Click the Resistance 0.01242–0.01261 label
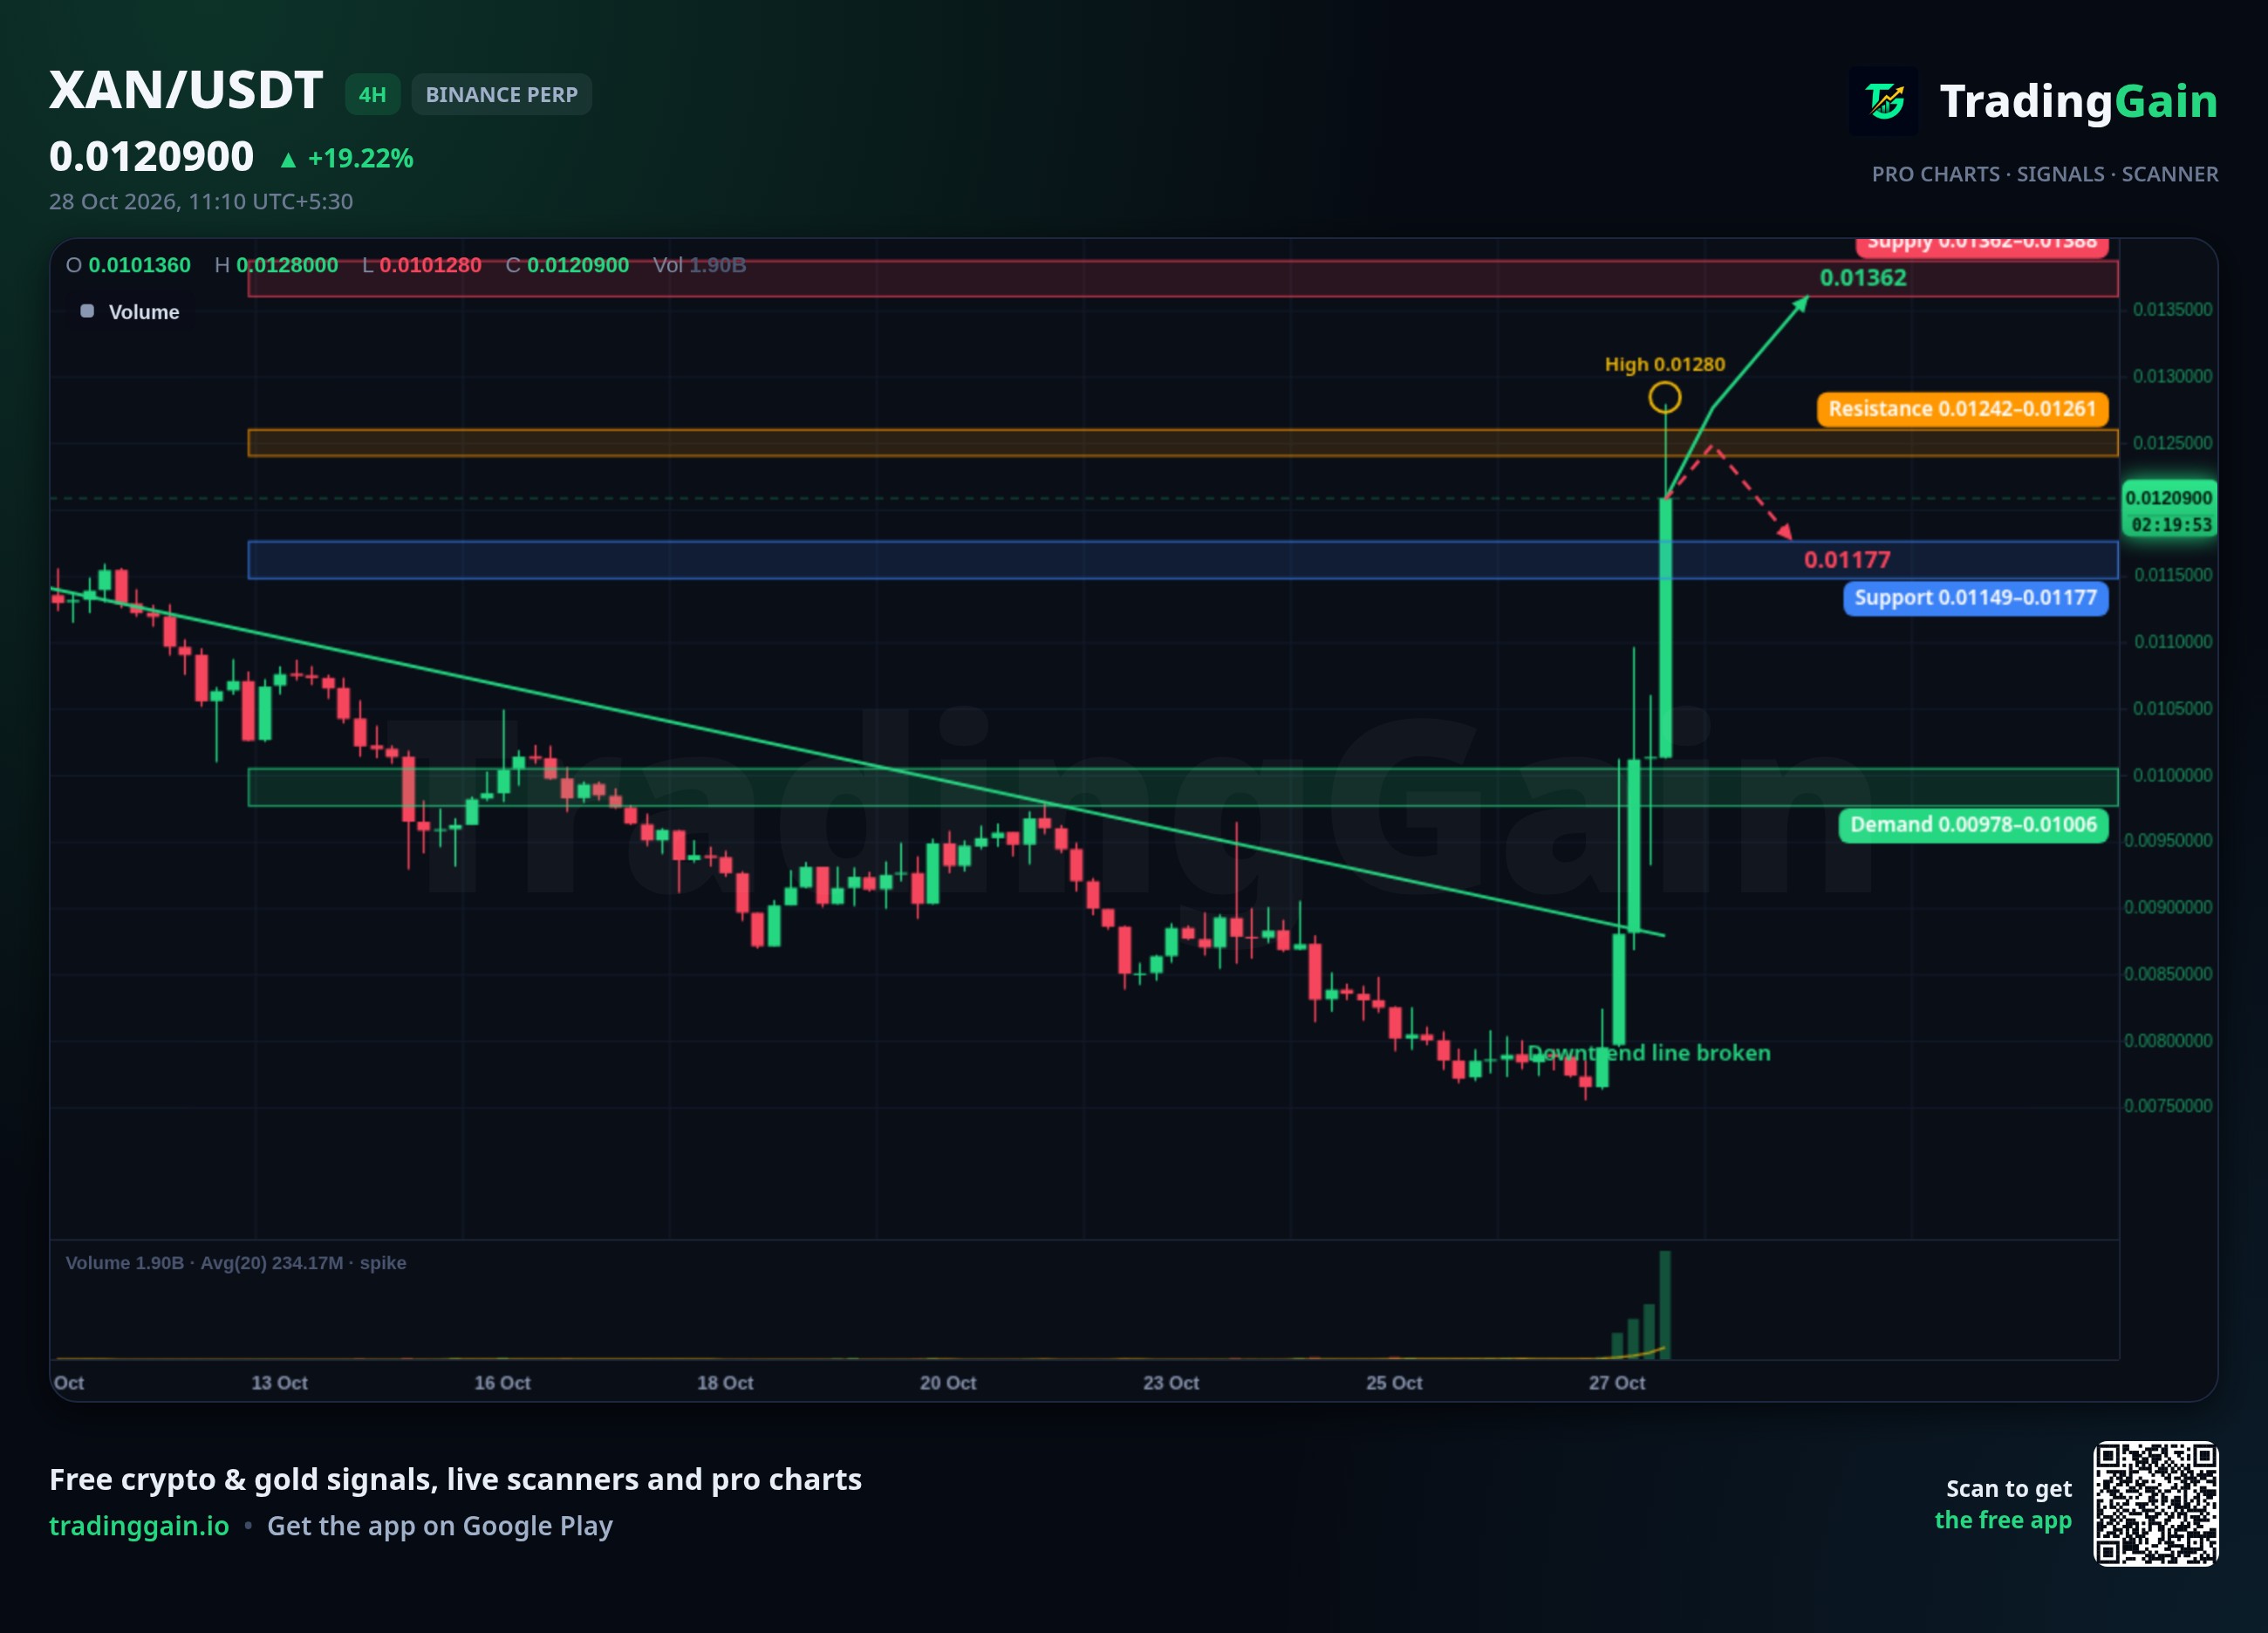Image resolution: width=2268 pixels, height=1633 pixels. click(x=1963, y=409)
